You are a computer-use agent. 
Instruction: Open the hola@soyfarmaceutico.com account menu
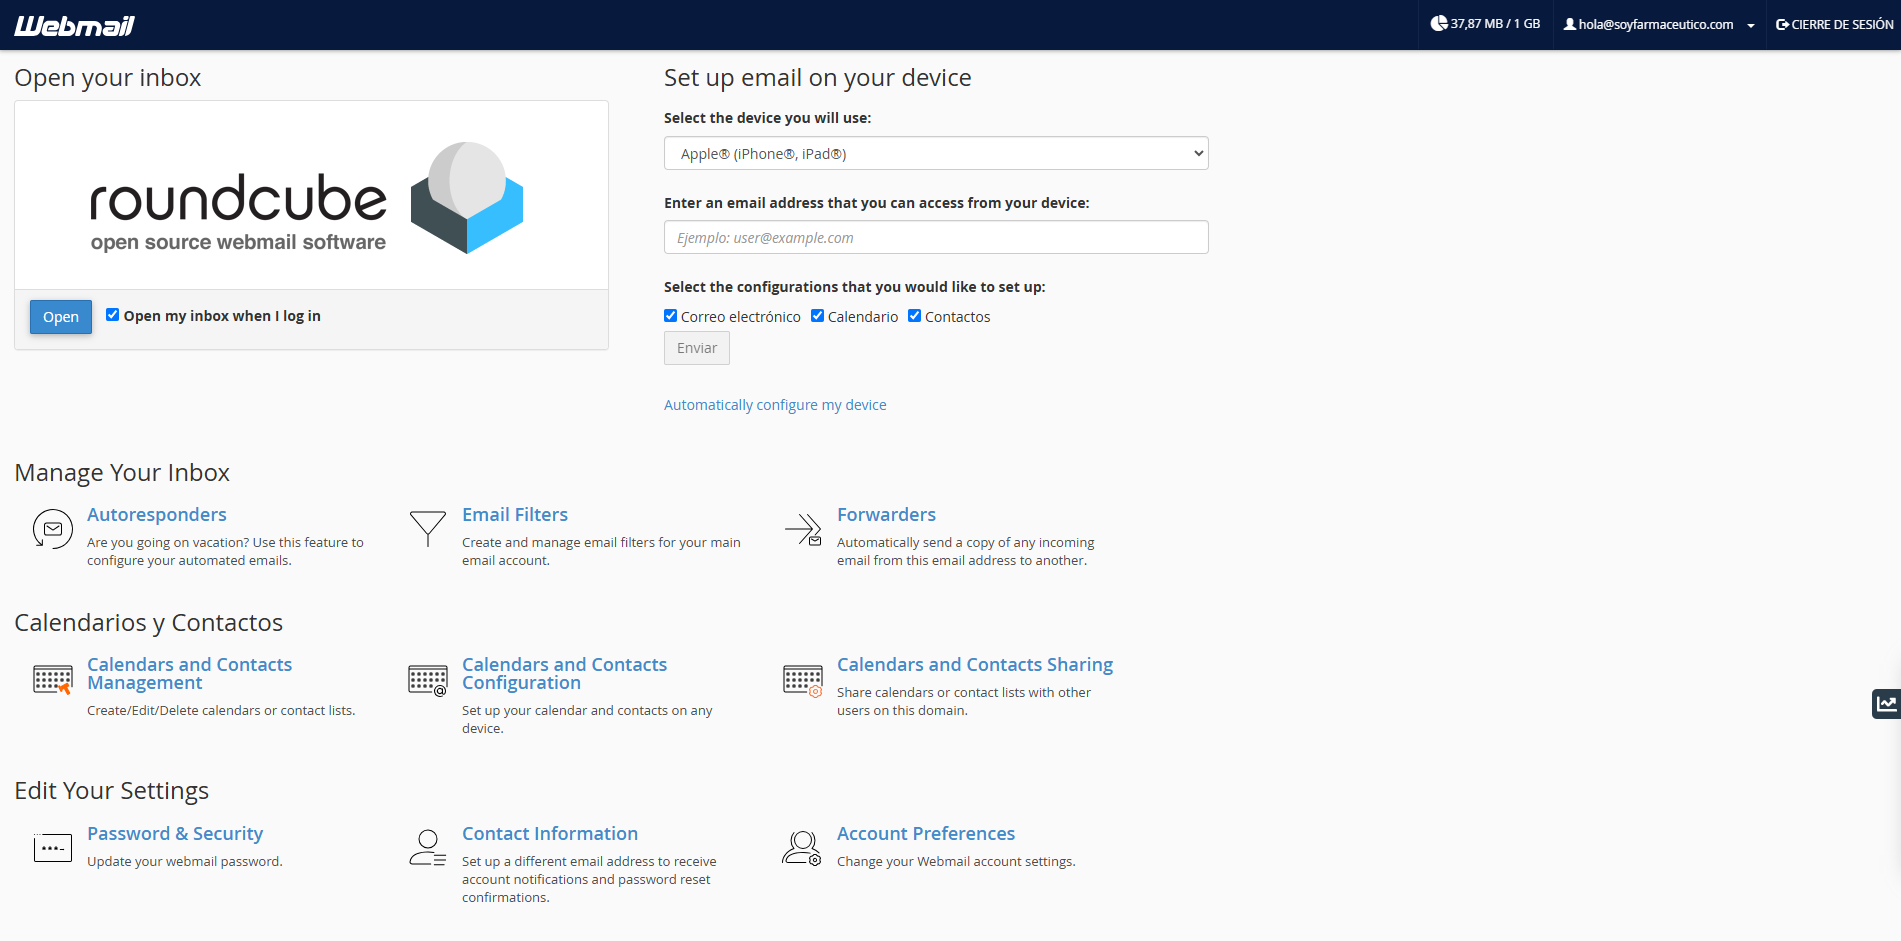coord(1660,25)
